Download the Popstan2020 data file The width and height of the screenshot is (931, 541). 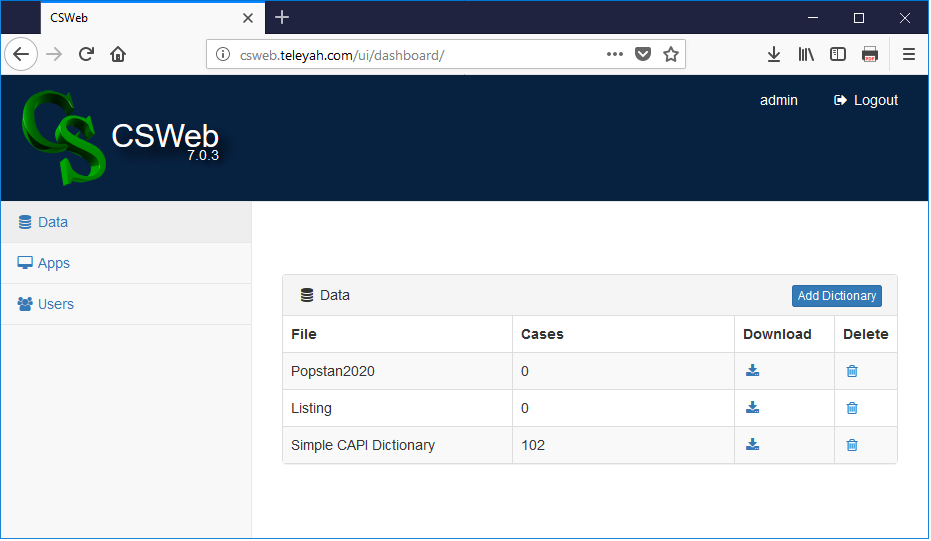752,371
